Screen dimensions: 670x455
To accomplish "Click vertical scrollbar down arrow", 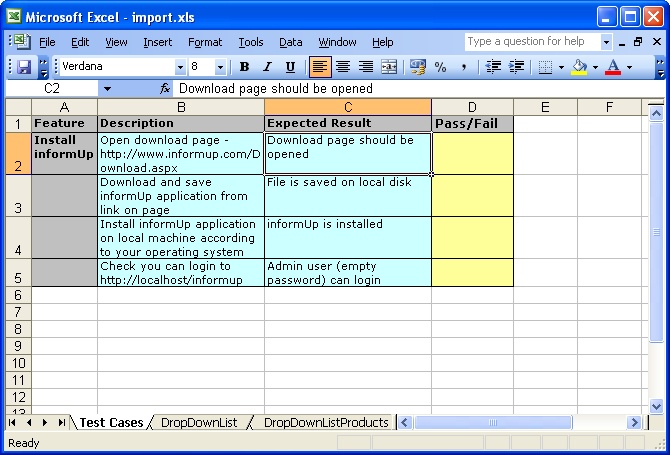I will coord(656,406).
